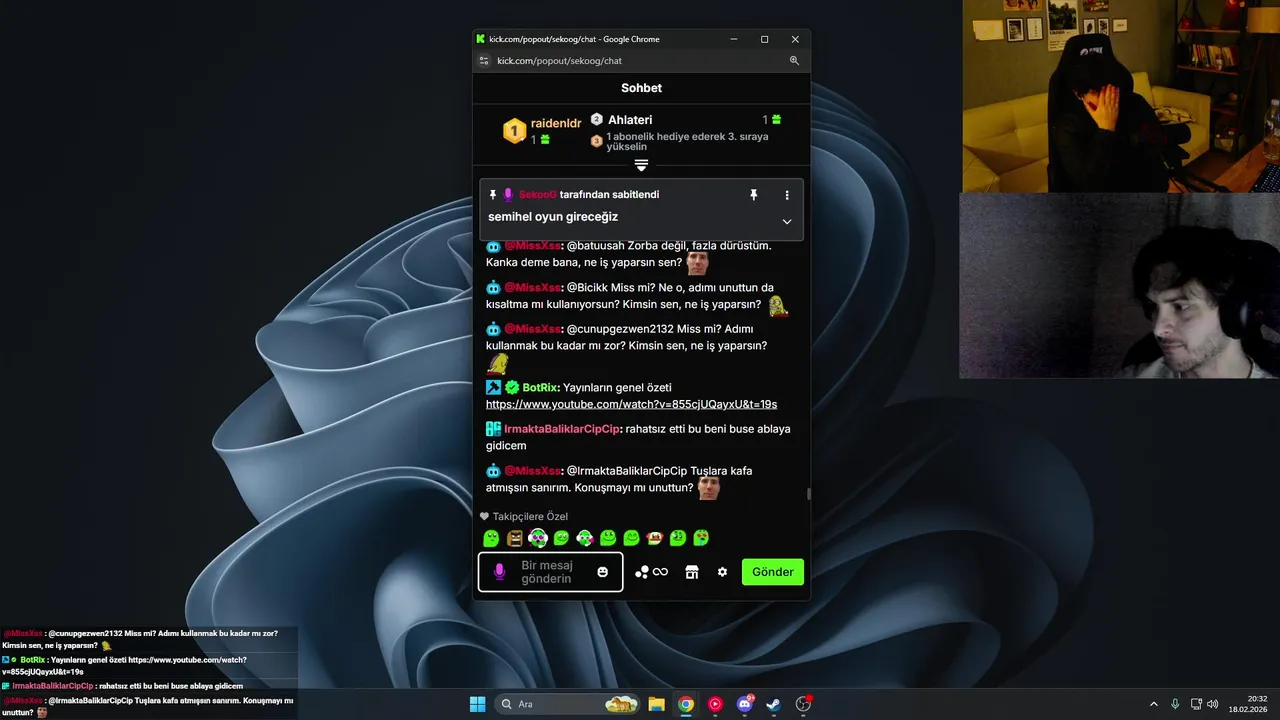Click the tray microphone status icon
The height and width of the screenshot is (720, 1280).
pyautogui.click(x=1175, y=704)
